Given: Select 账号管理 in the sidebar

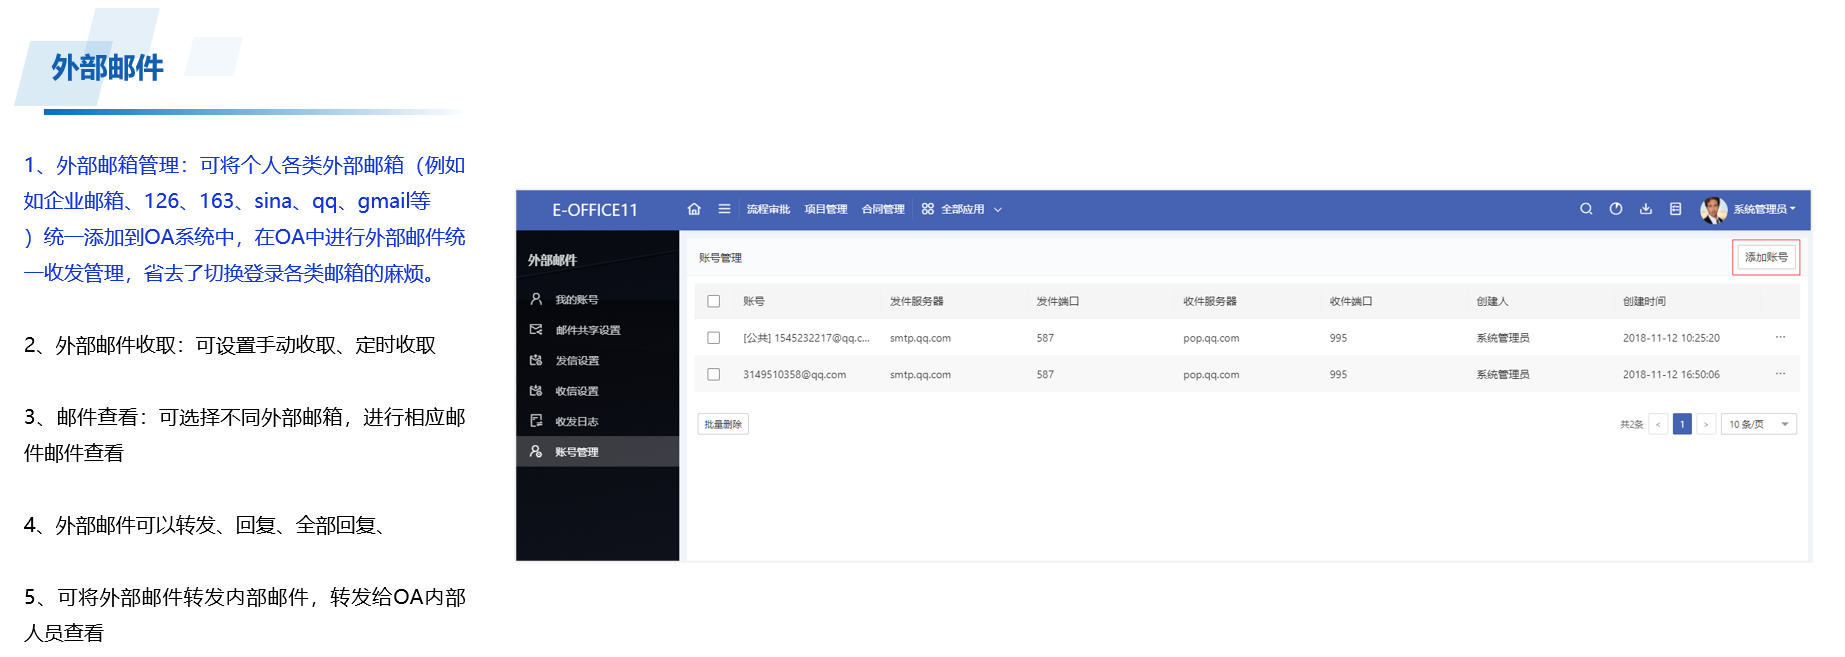Looking at the screenshot, I should [597, 452].
